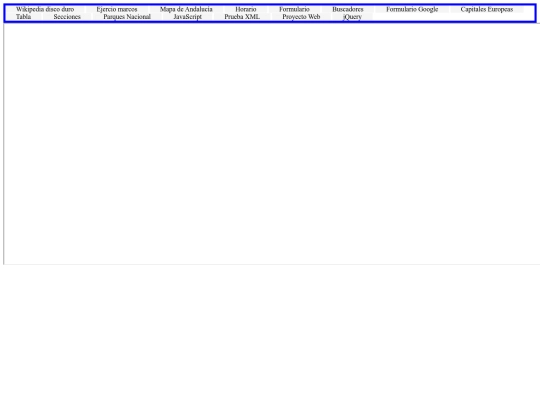The height and width of the screenshot is (405, 540).
Task: Go to Mapa de Andalucía
Action: pos(186,9)
